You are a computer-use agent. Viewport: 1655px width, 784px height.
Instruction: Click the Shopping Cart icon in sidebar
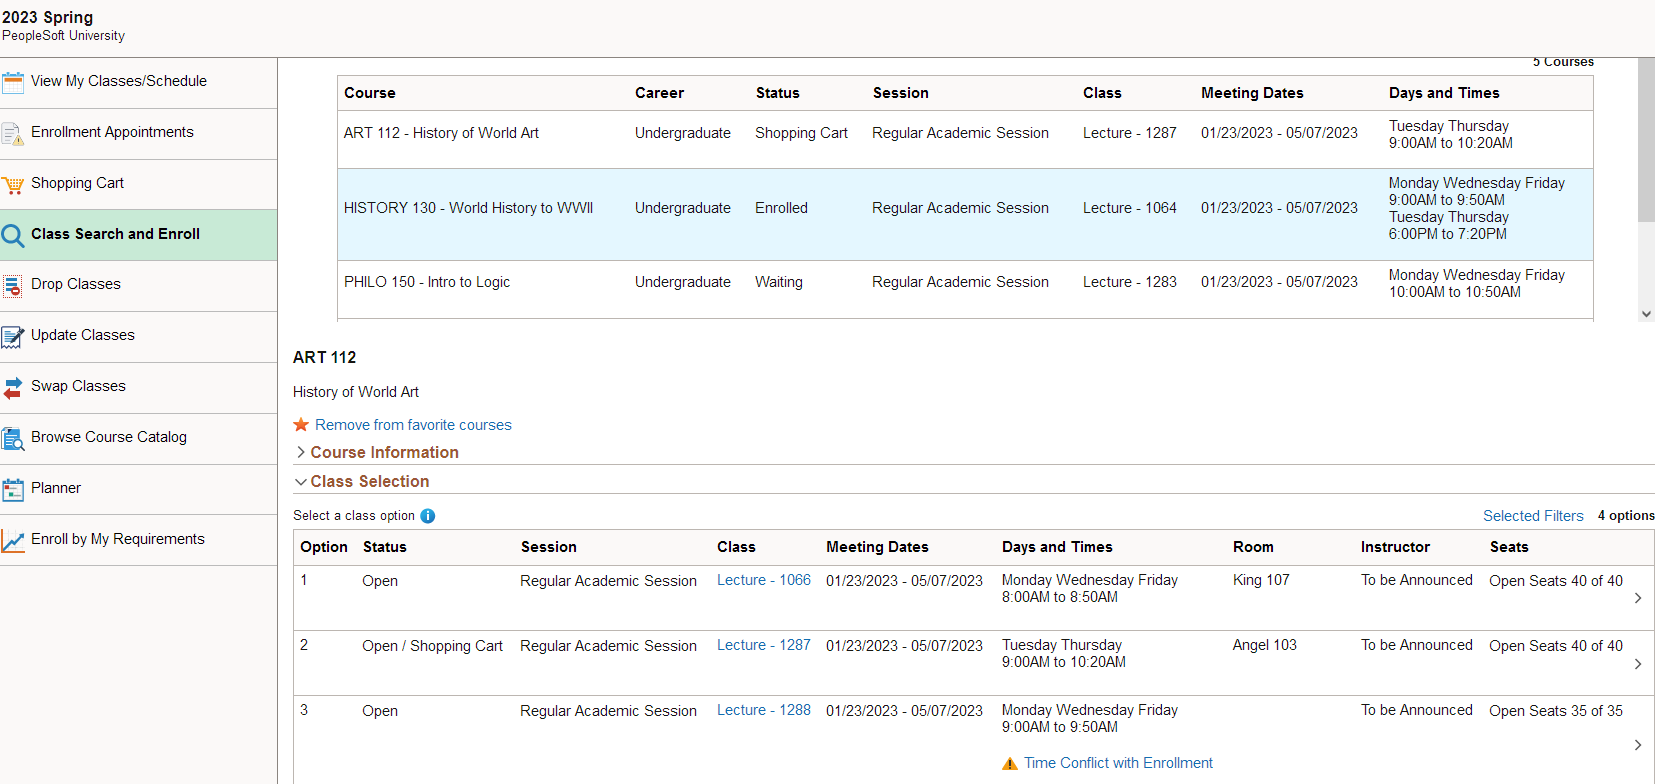13,184
